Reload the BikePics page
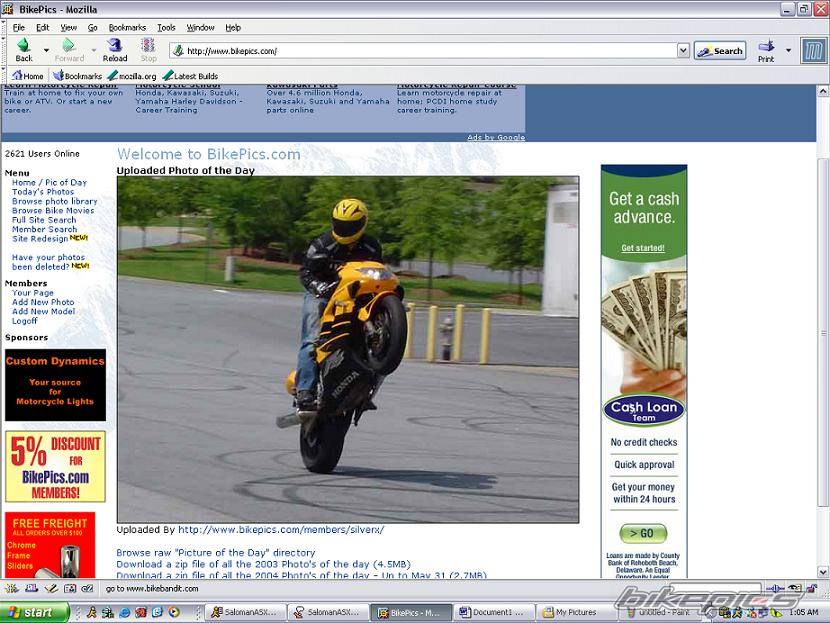 [x=115, y=50]
